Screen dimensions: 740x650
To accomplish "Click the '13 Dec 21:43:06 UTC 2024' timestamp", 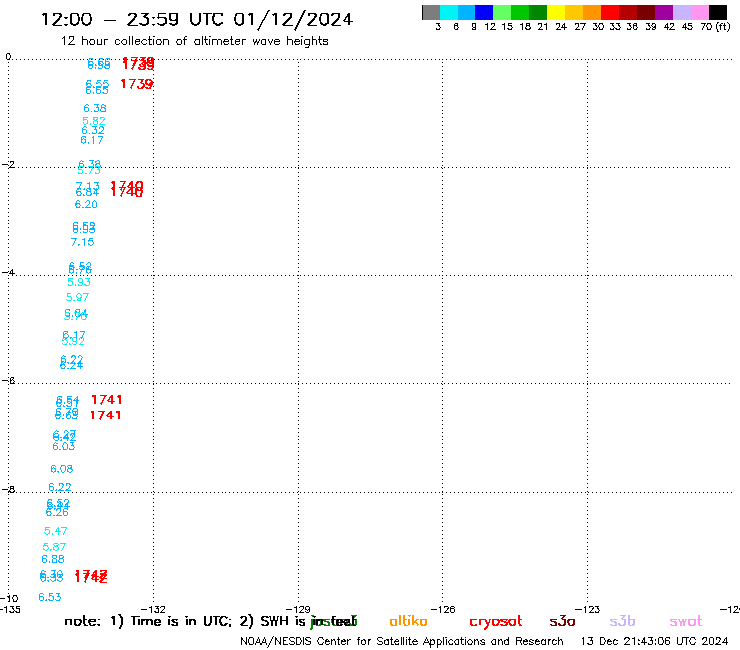I will click(655, 642).
